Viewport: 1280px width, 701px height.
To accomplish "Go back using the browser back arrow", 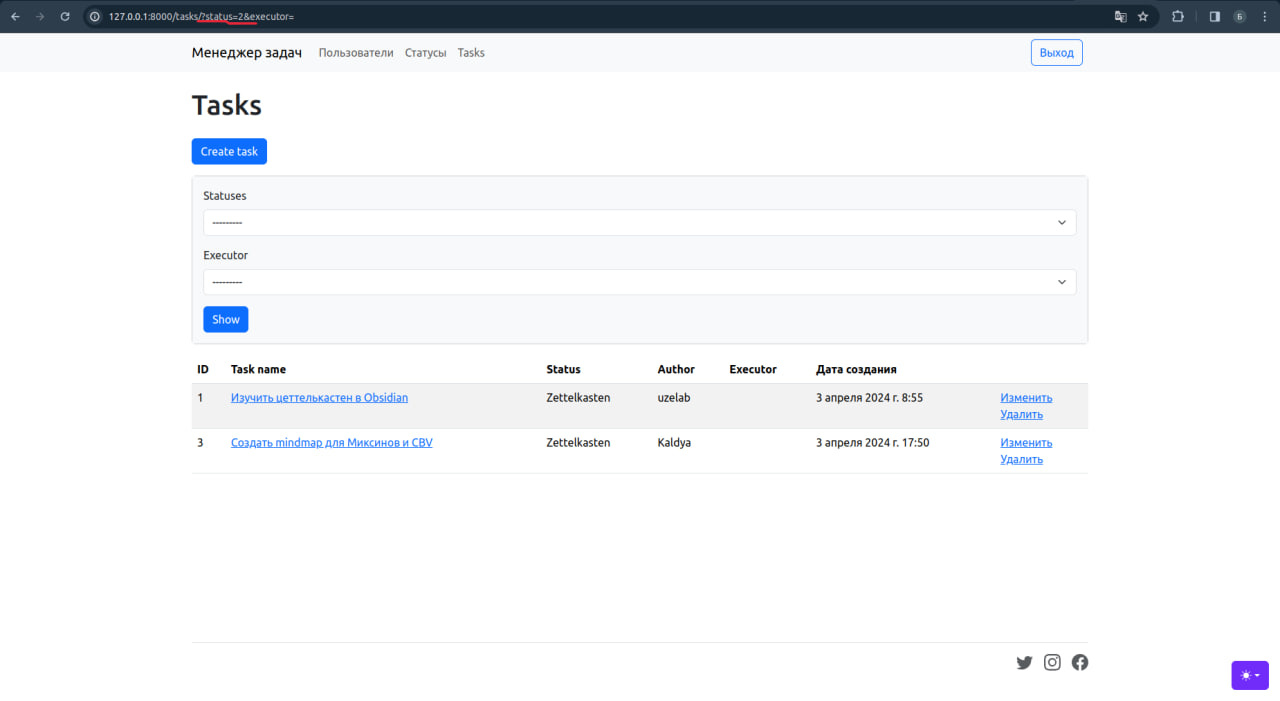I will (x=15, y=16).
